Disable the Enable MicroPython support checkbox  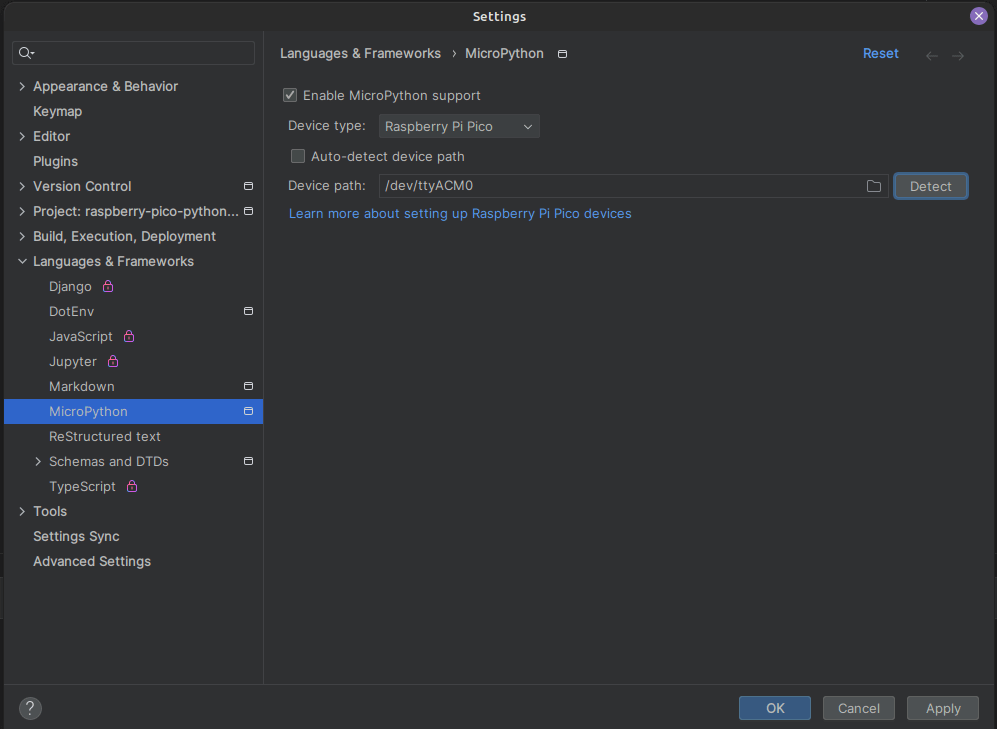coord(290,95)
